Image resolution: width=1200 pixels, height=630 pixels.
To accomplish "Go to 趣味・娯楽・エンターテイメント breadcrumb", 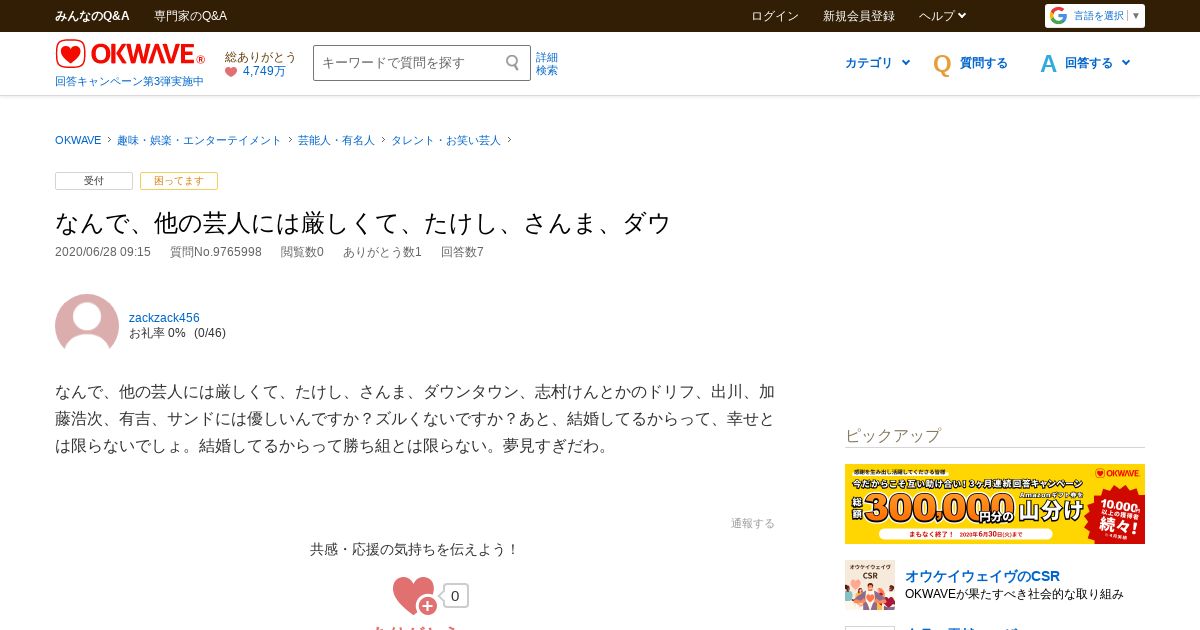I will (x=199, y=140).
